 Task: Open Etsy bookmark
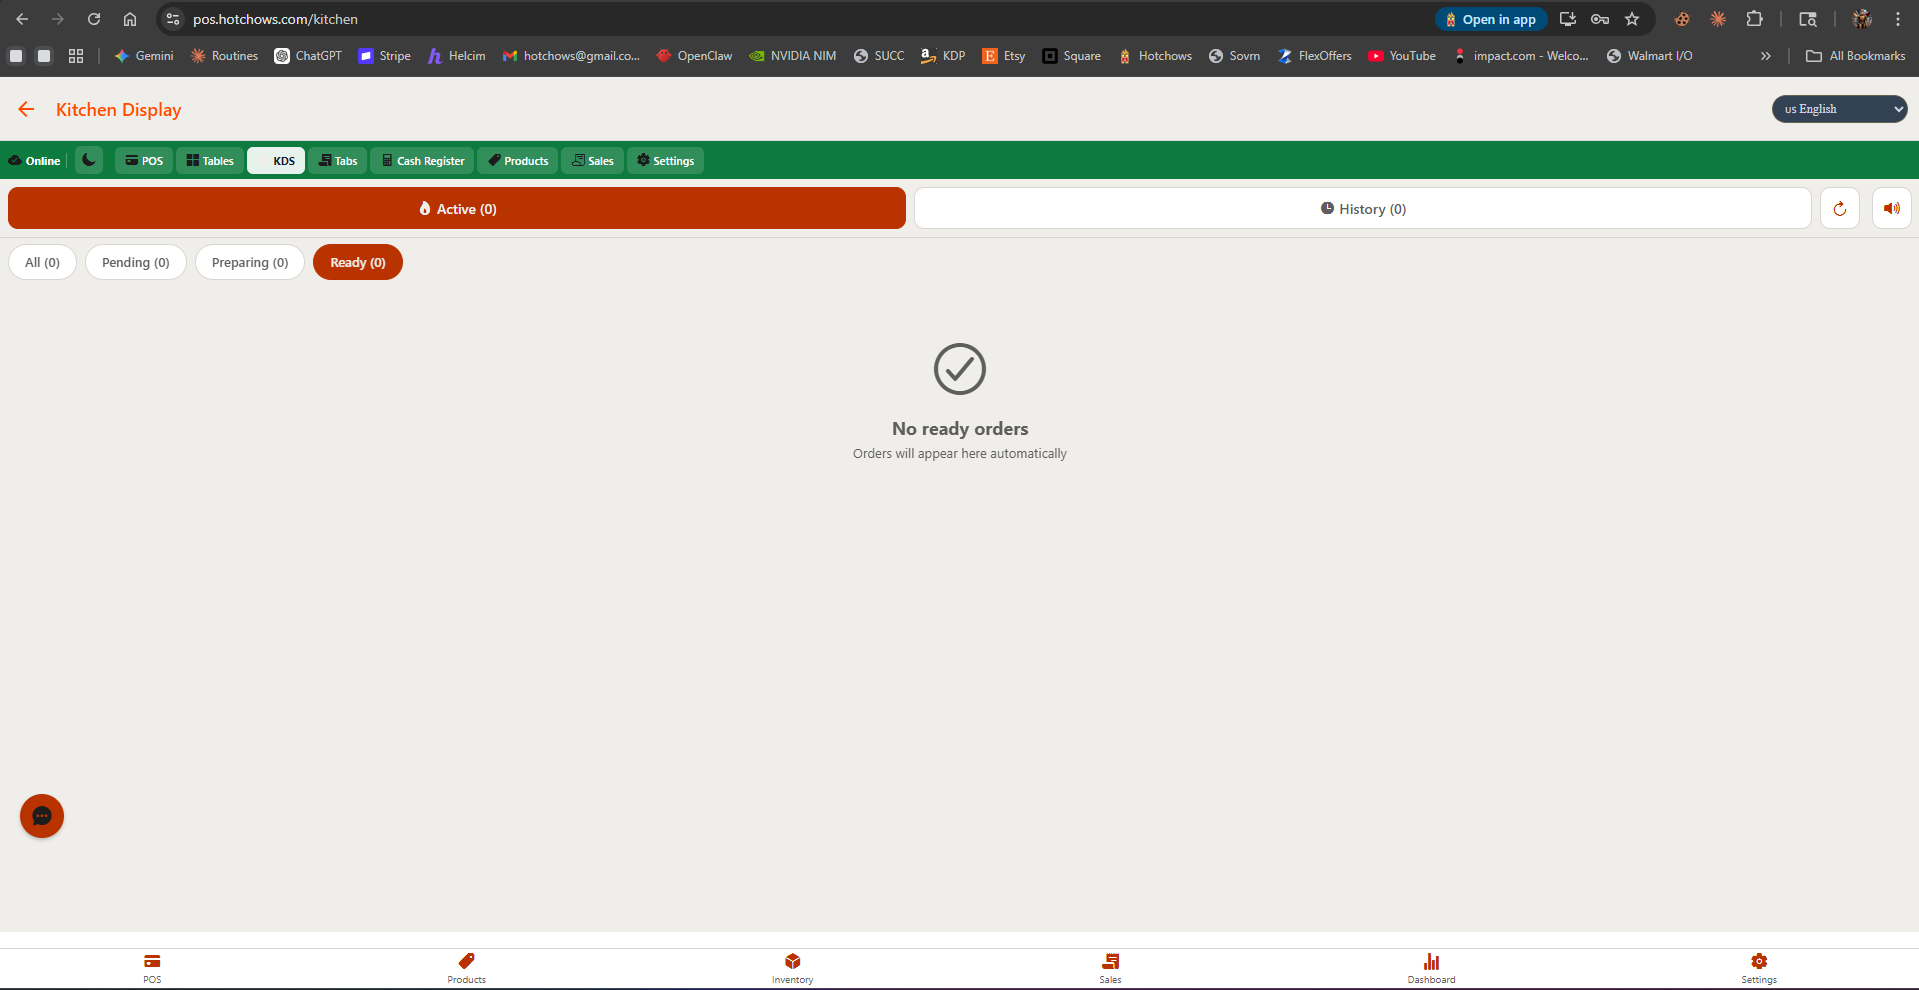point(1004,56)
